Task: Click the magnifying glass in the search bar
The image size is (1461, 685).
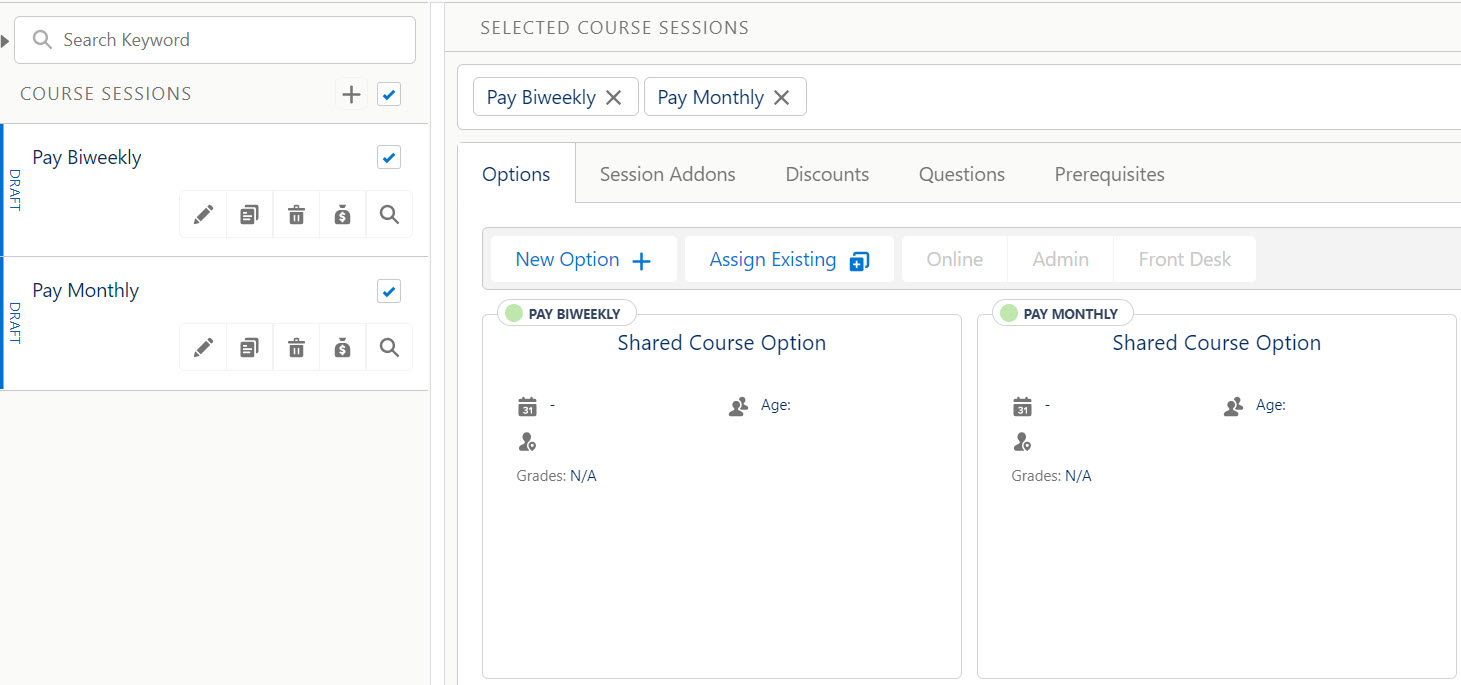Action: coord(41,40)
